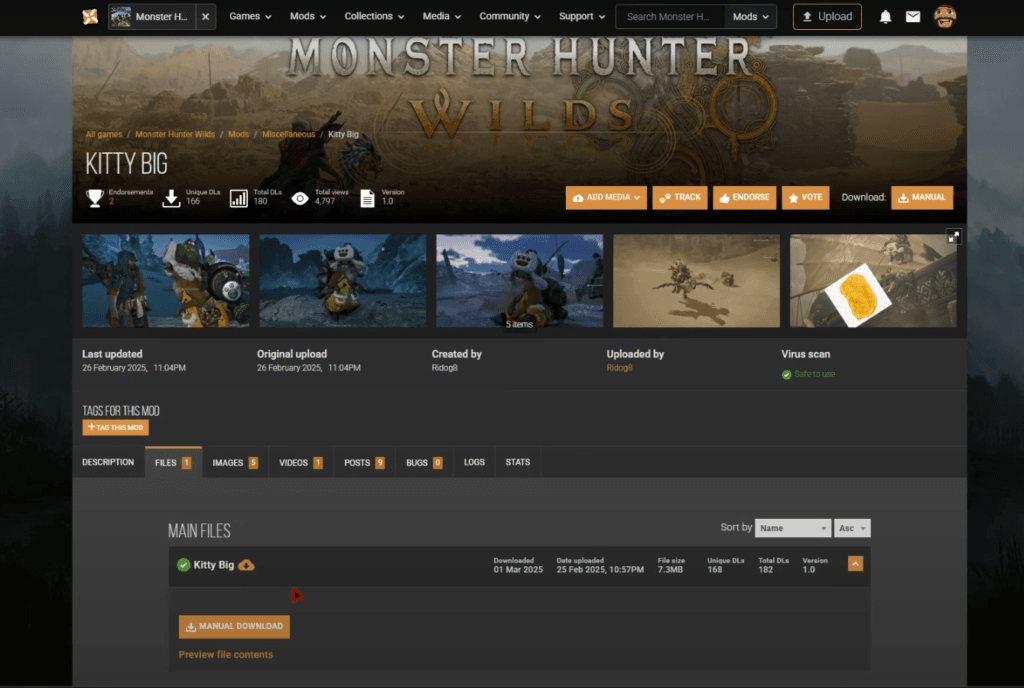Go to Monster Hunter Wilds breadcrumb
Viewport: 1024px width, 688px height.
point(174,134)
